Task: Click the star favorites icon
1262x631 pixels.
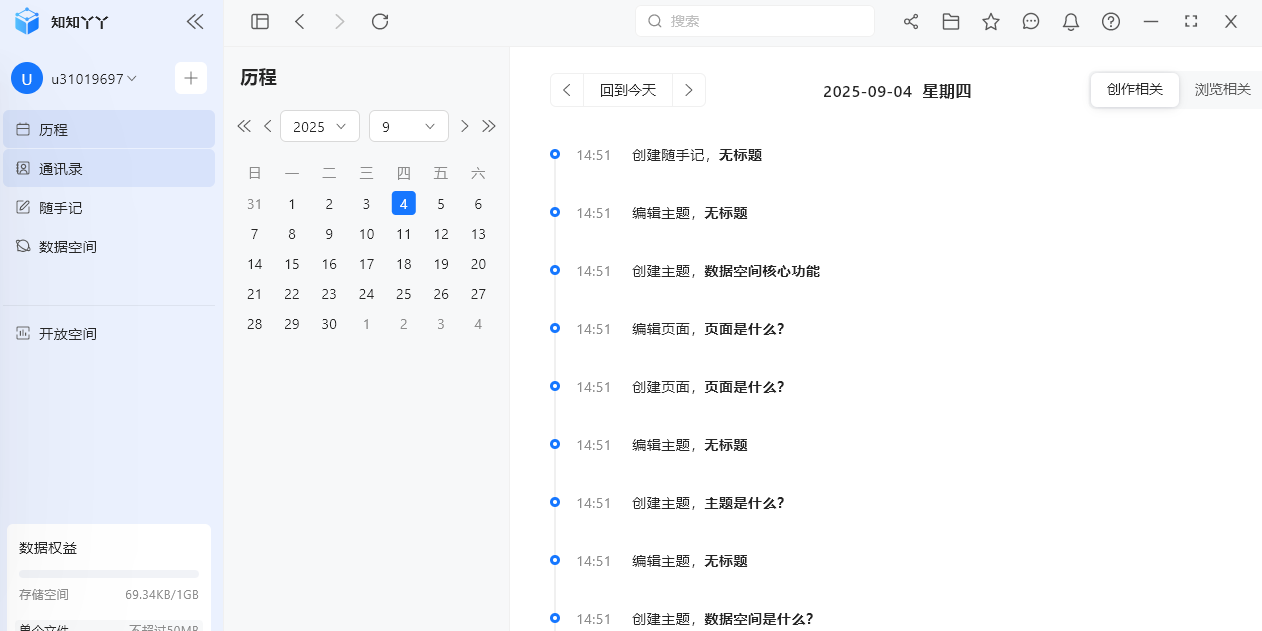Action: [x=991, y=22]
